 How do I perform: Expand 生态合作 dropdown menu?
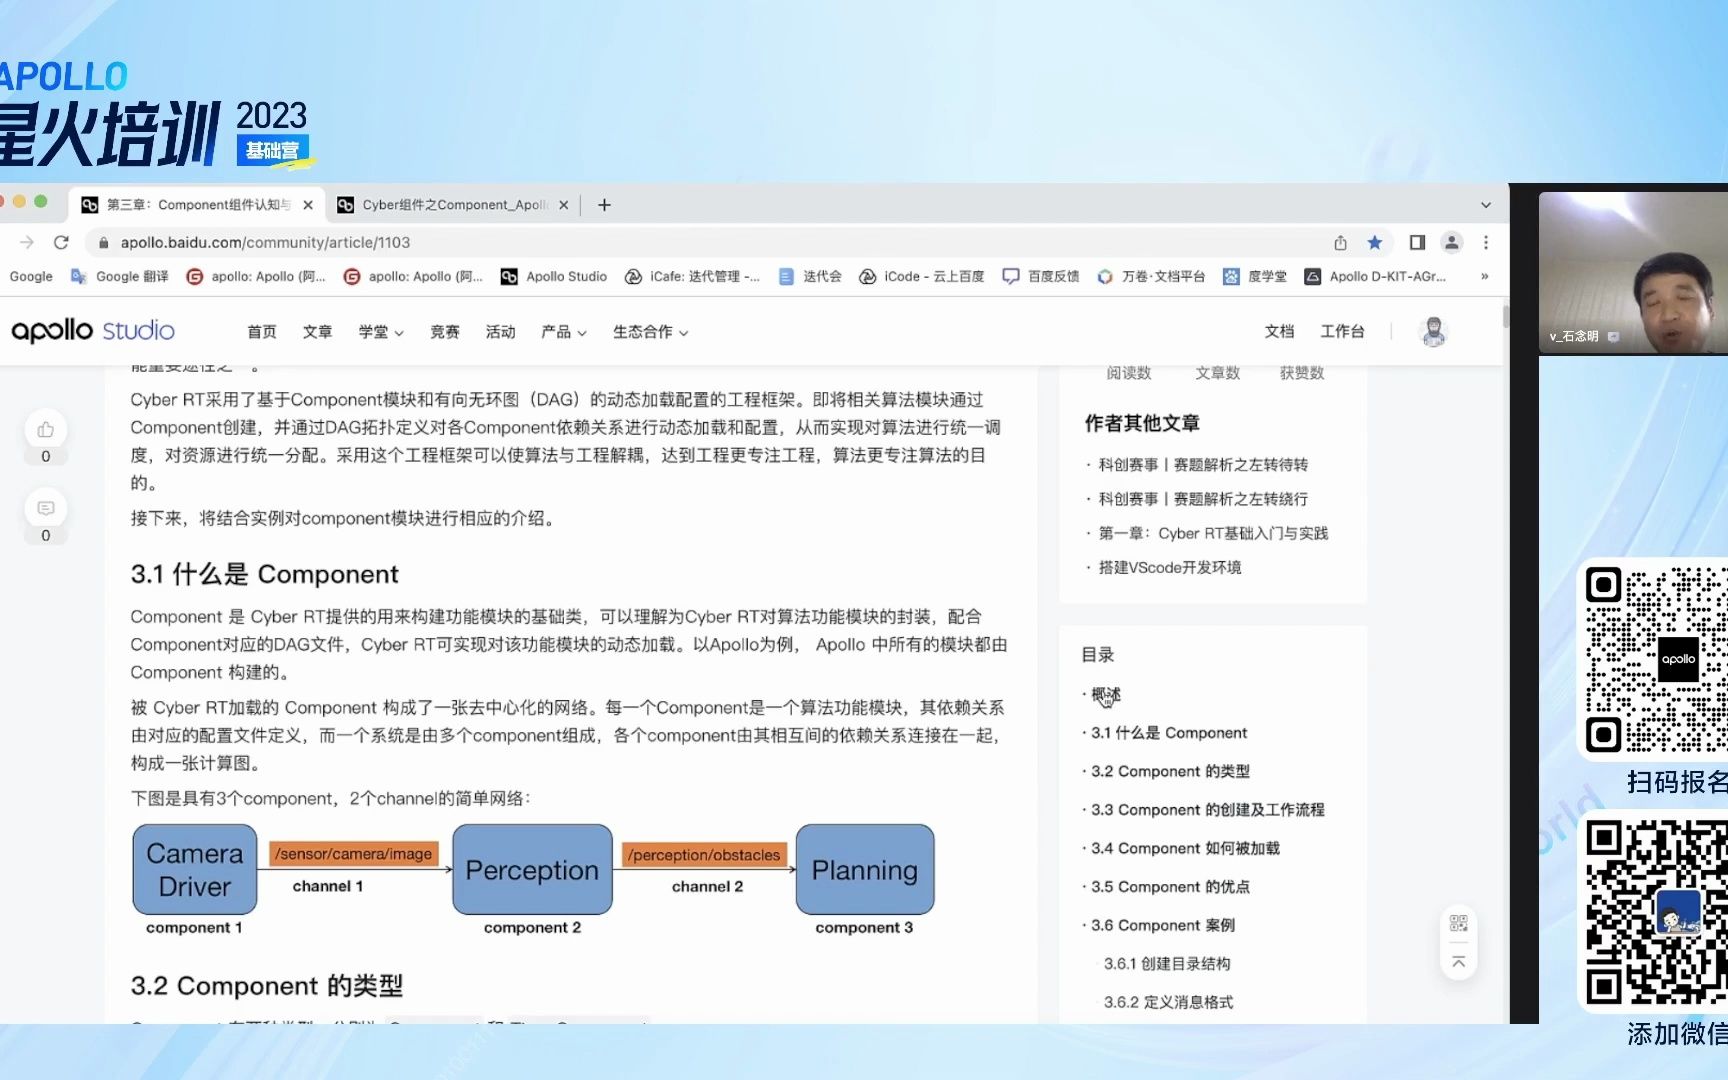(651, 332)
